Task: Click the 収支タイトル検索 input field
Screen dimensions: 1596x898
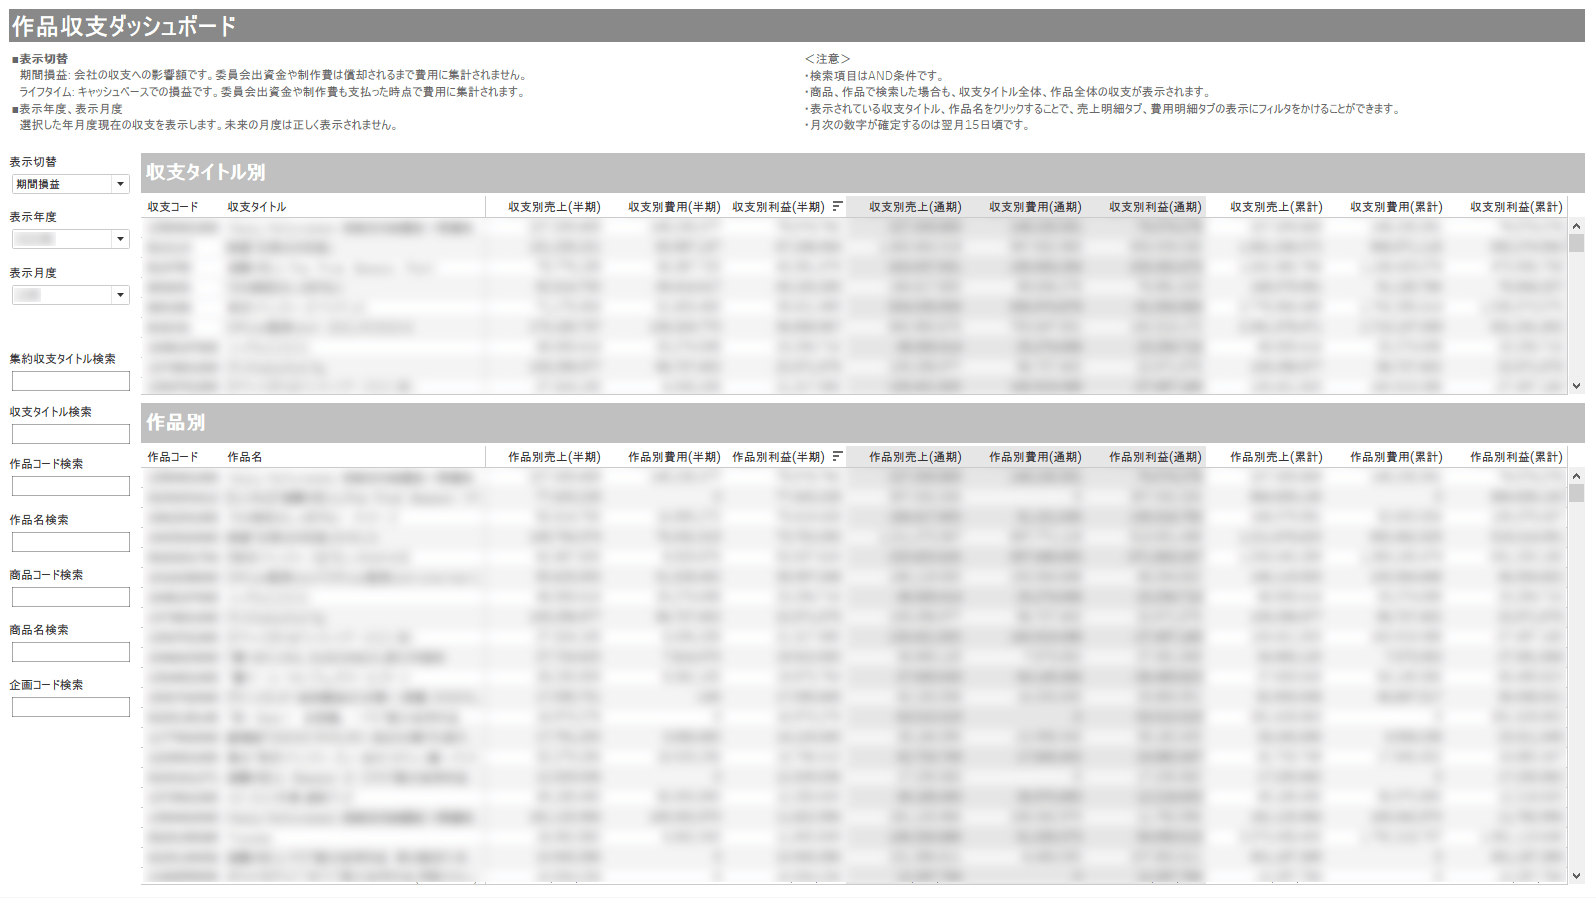Action: (x=71, y=434)
